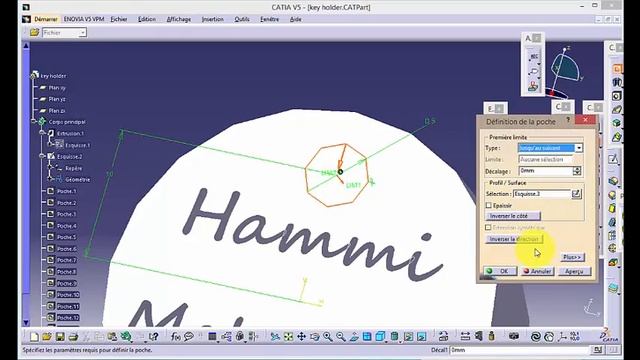This screenshot has width=640, height=360.
Task: Select the Rotate view tool
Action: click(x=314, y=337)
